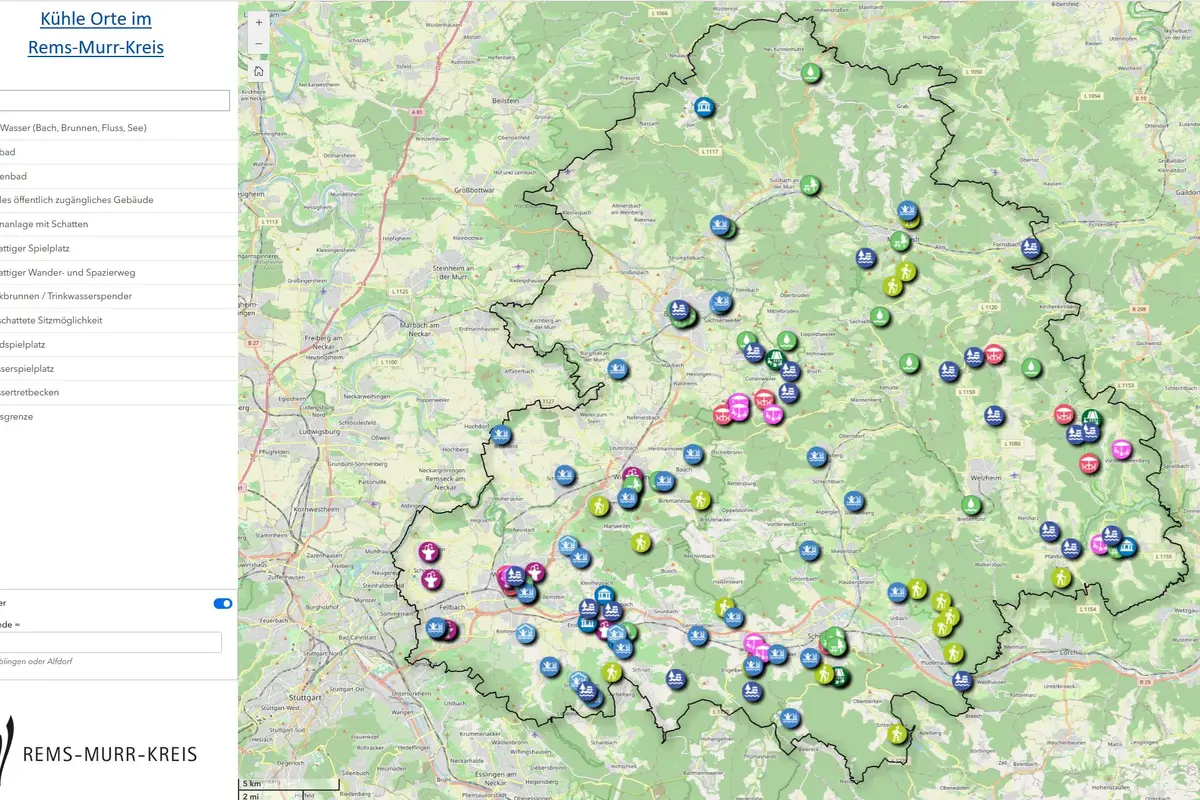The image size is (1200, 800).
Task: Zoom out of the map
Action: coord(259,45)
